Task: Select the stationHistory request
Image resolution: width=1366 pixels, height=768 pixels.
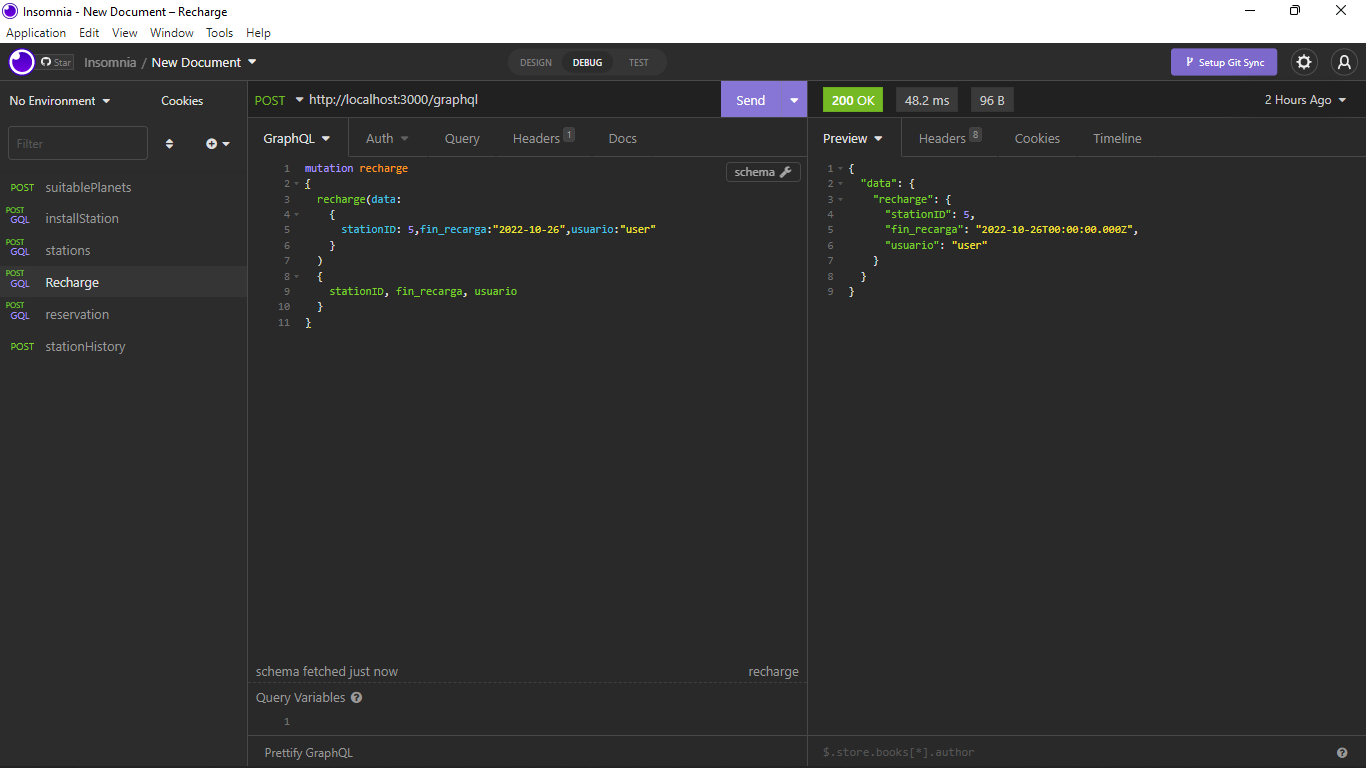Action: [123, 346]
